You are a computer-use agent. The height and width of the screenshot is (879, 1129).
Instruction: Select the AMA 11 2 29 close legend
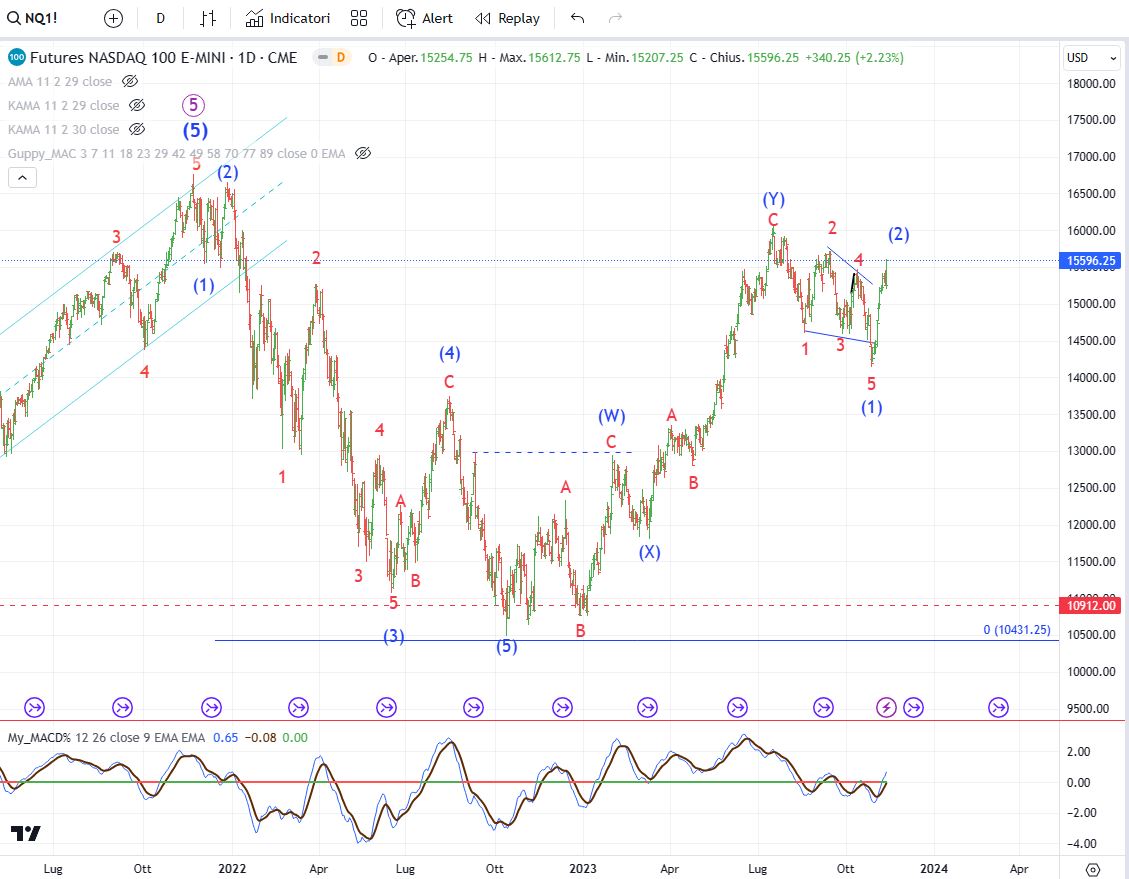click(x=60, y=81)
